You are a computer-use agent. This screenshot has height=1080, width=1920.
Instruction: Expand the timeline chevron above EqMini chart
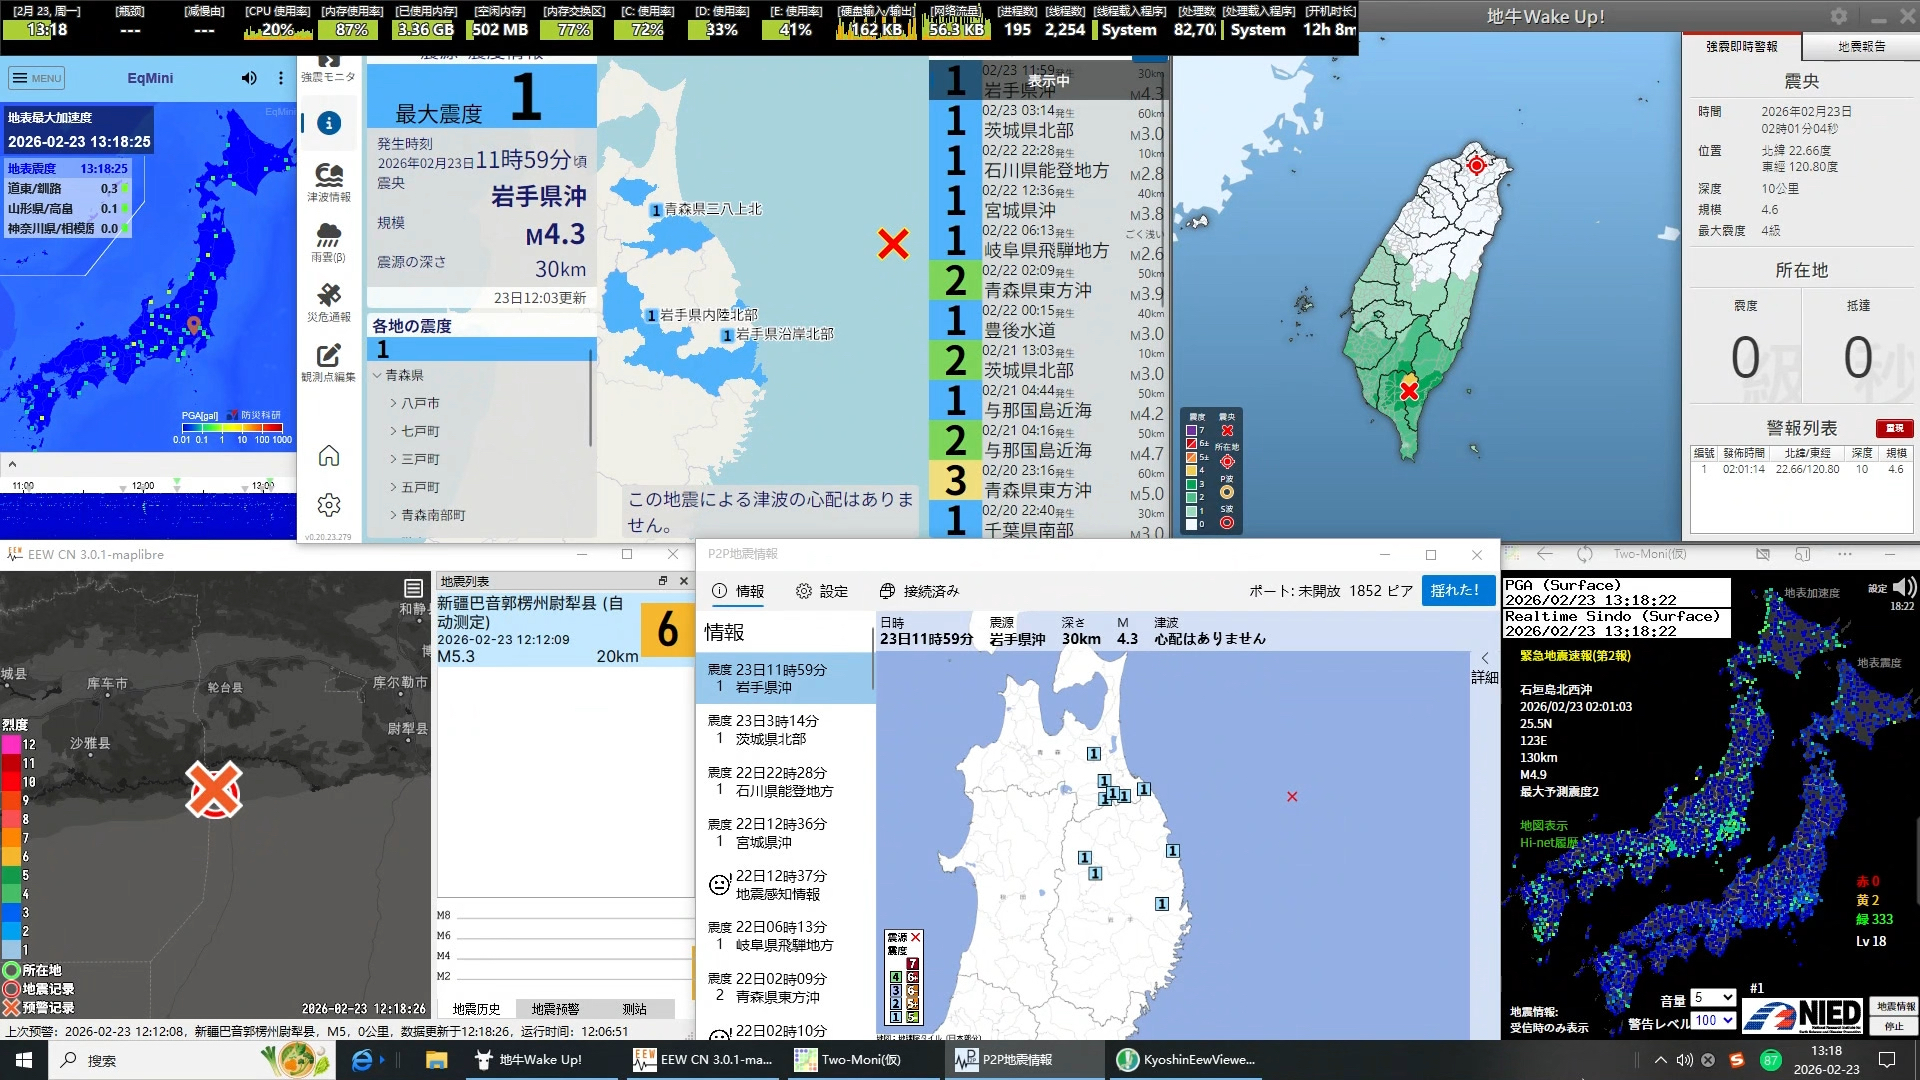pyautogui.click(x=12, y=464)
